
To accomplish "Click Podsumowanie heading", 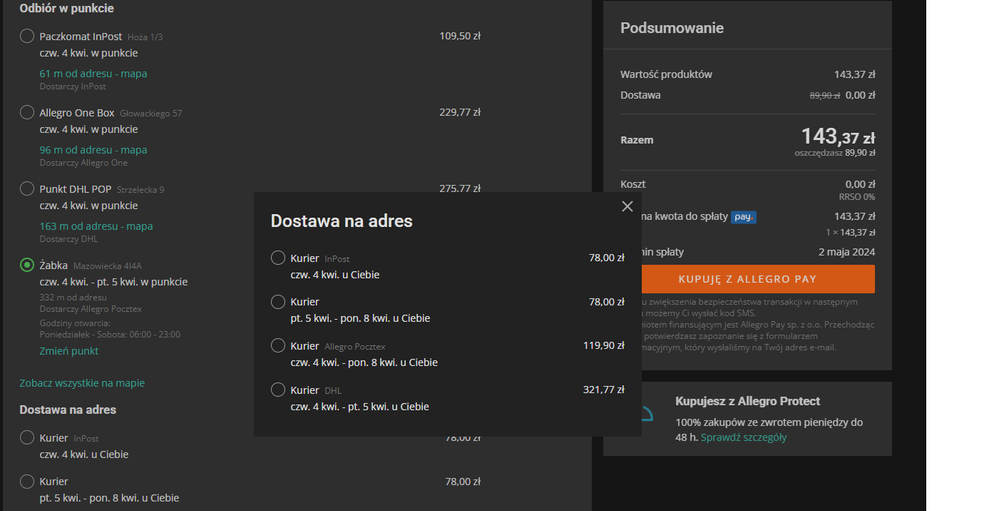I will coord(672,28).
